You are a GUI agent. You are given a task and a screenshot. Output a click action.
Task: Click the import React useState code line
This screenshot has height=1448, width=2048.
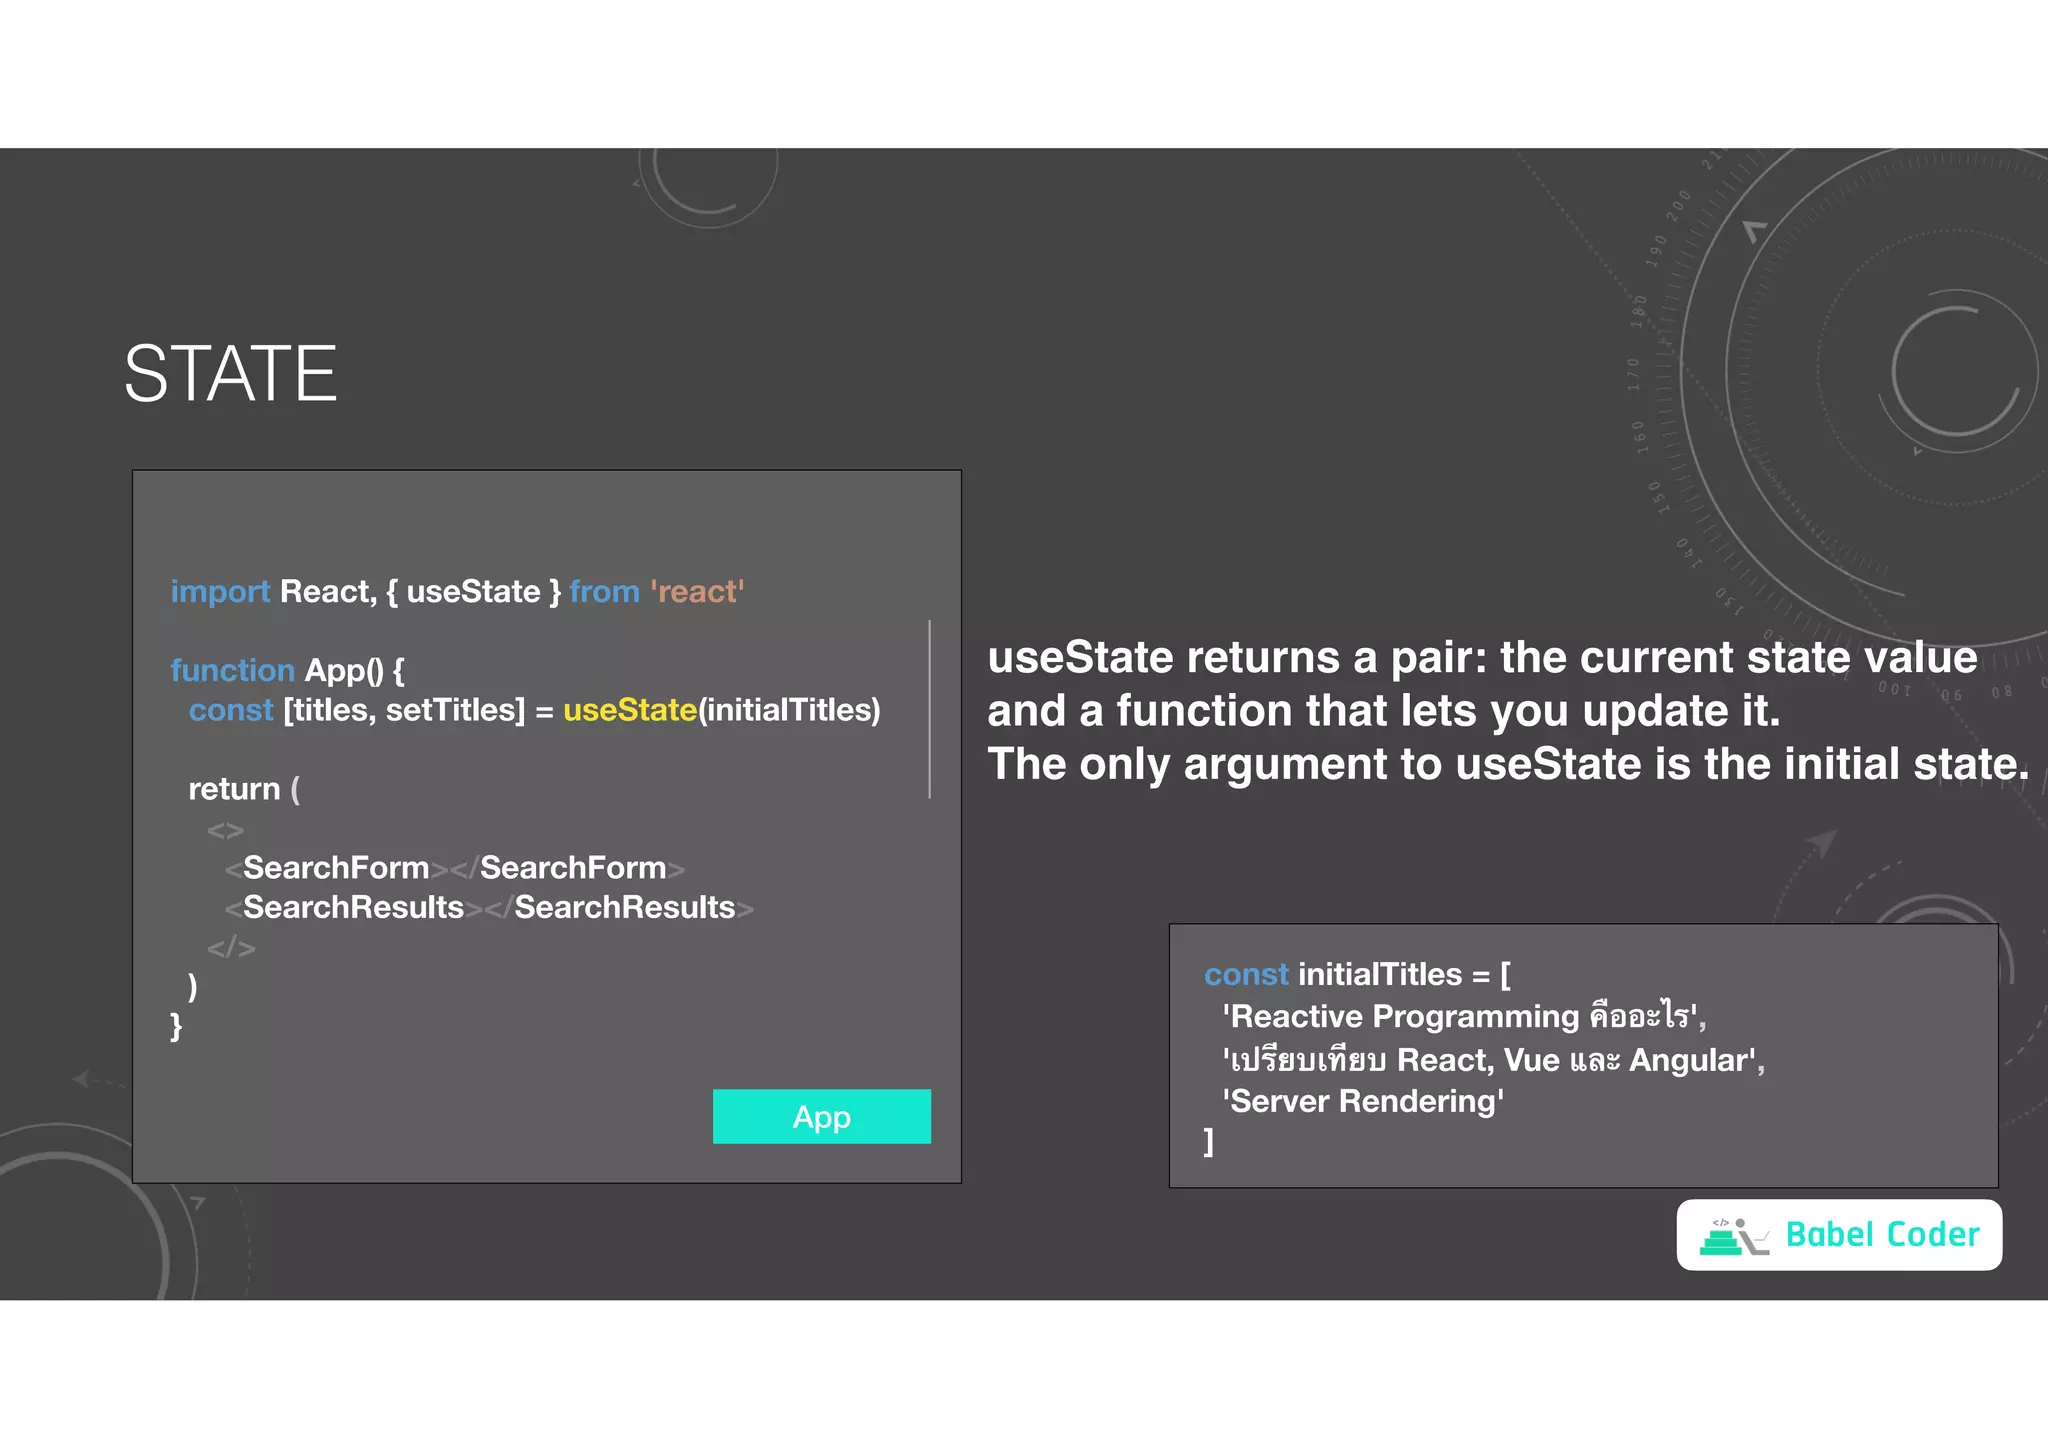[457, 591]
